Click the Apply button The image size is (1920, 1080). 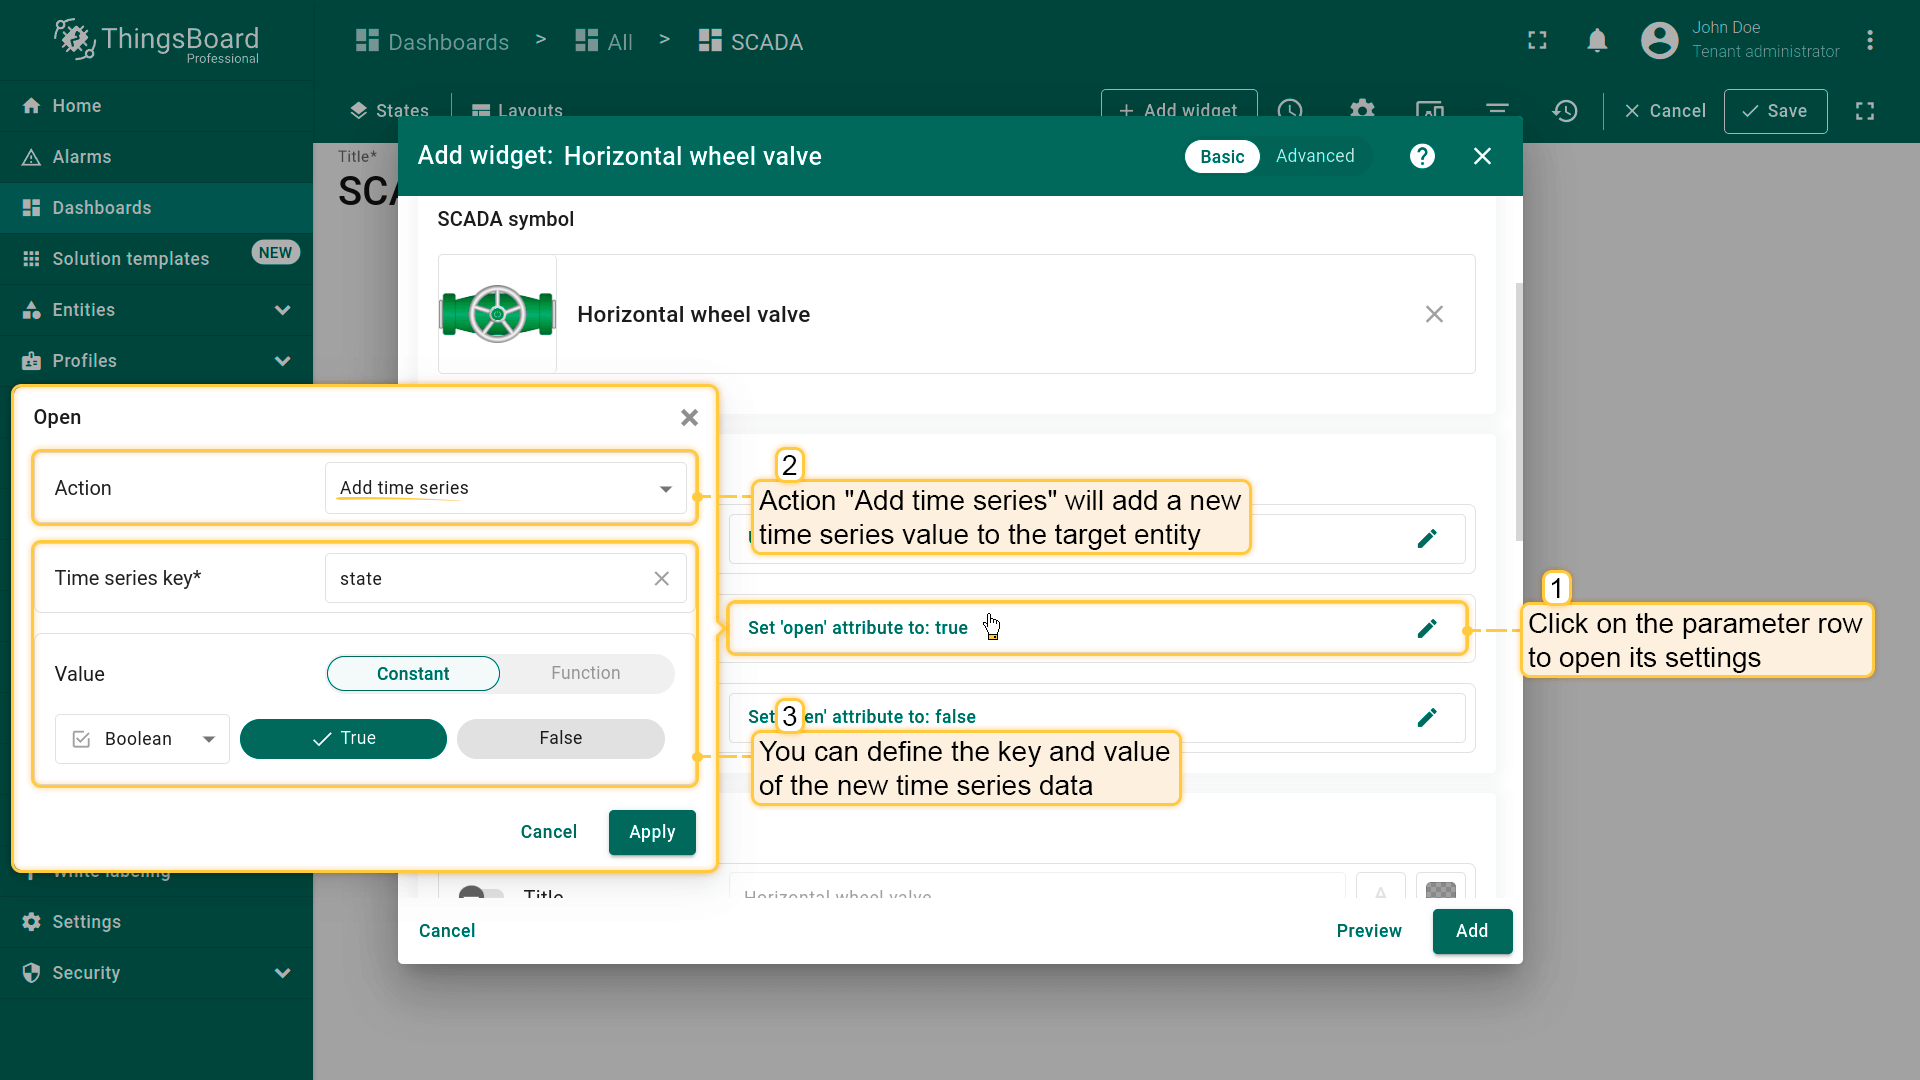tap(651, 832)
